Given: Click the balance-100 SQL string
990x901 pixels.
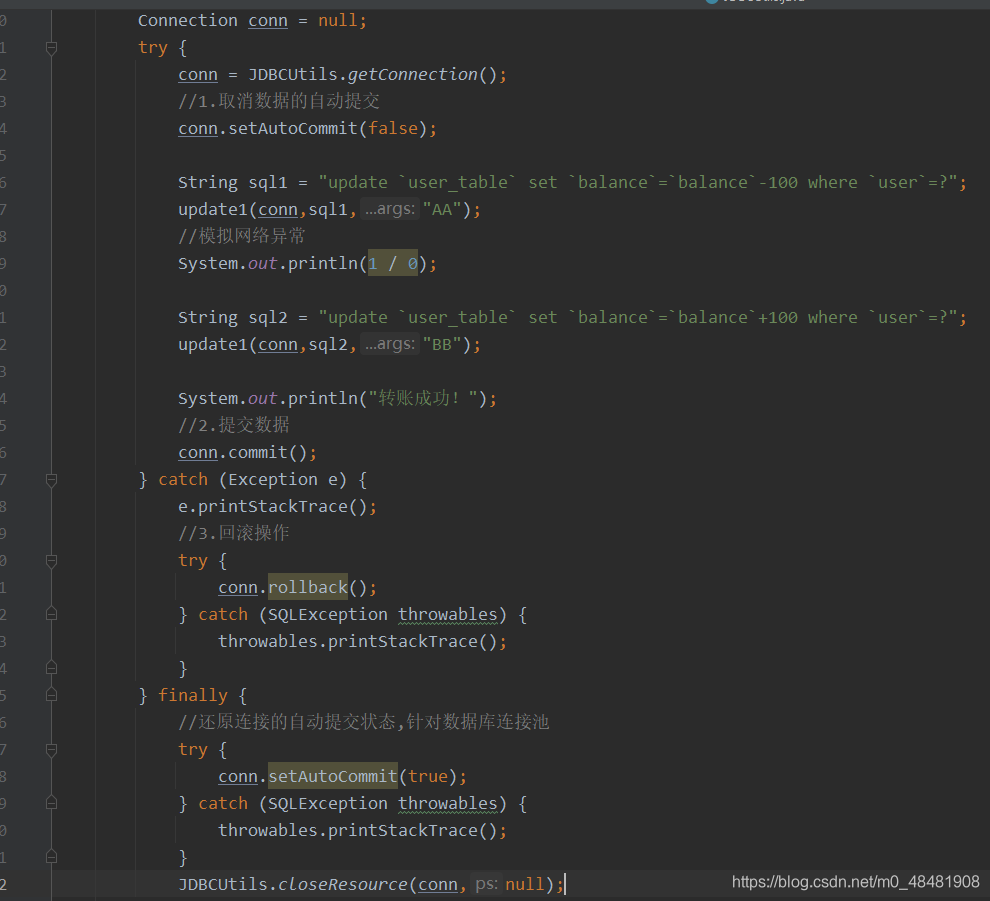Looking at the screenshot, I should click(x=639, y=183).
